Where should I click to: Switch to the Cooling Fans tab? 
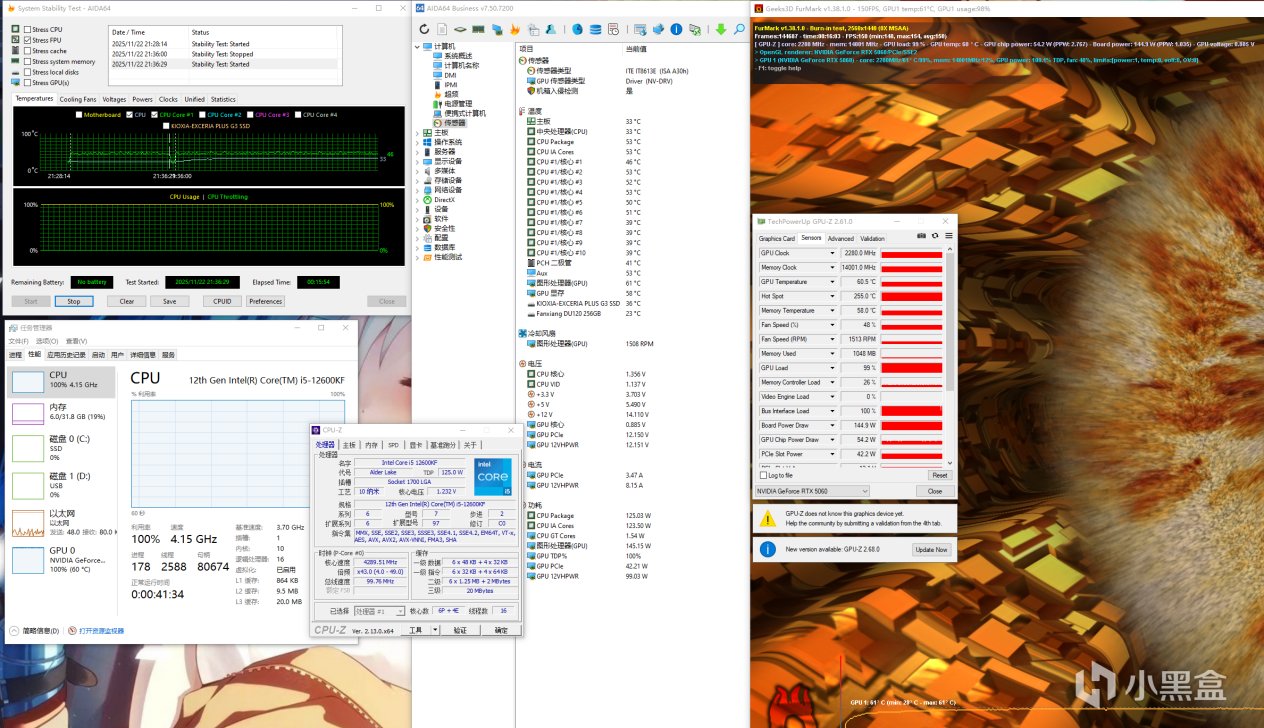coord(78,99)
